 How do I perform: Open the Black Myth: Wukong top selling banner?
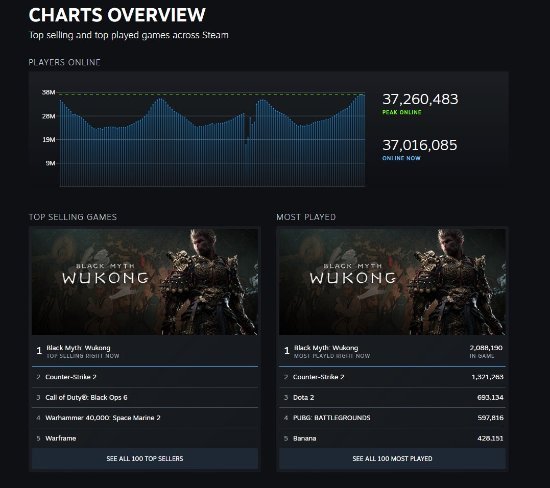tap(145, 282)
